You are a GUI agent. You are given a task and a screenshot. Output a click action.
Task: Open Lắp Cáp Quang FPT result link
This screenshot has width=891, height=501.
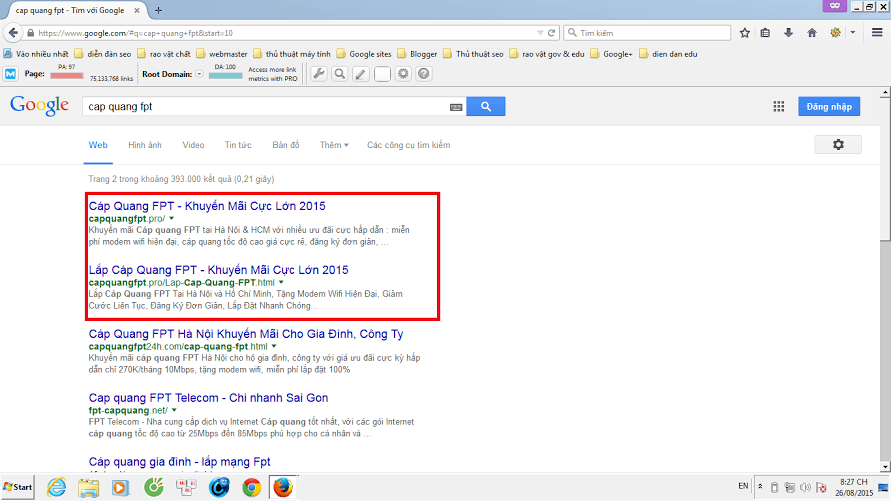[218, 270]
